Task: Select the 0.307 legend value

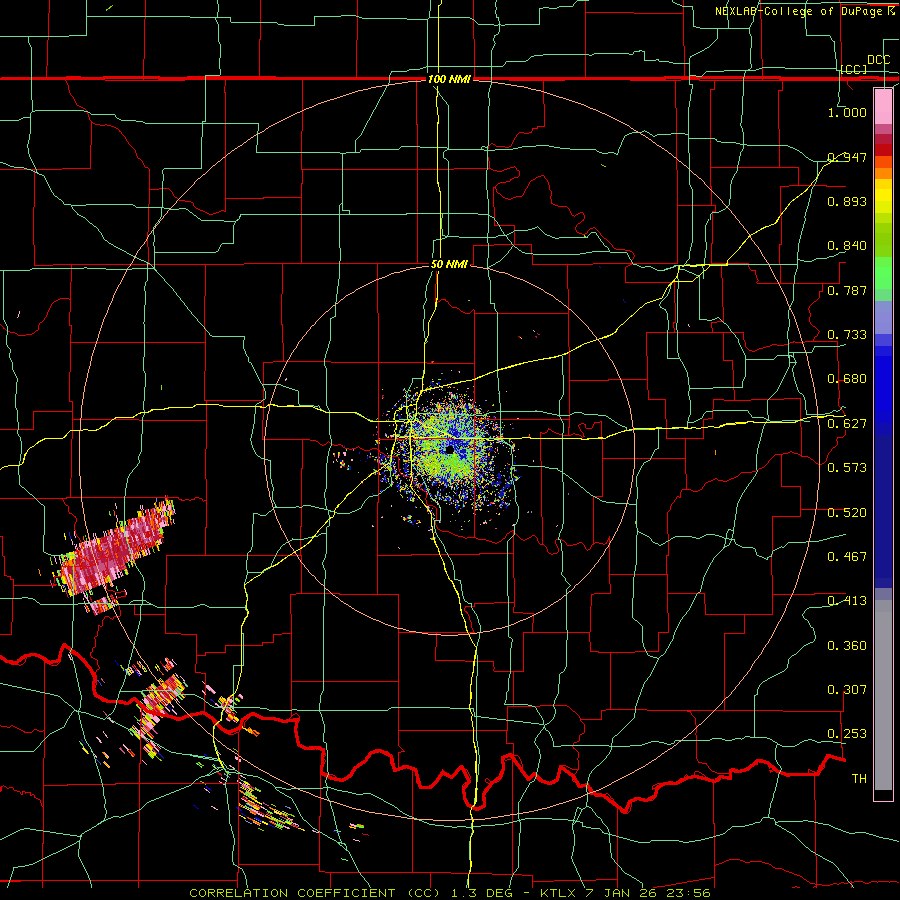Action: coord(847,690)
